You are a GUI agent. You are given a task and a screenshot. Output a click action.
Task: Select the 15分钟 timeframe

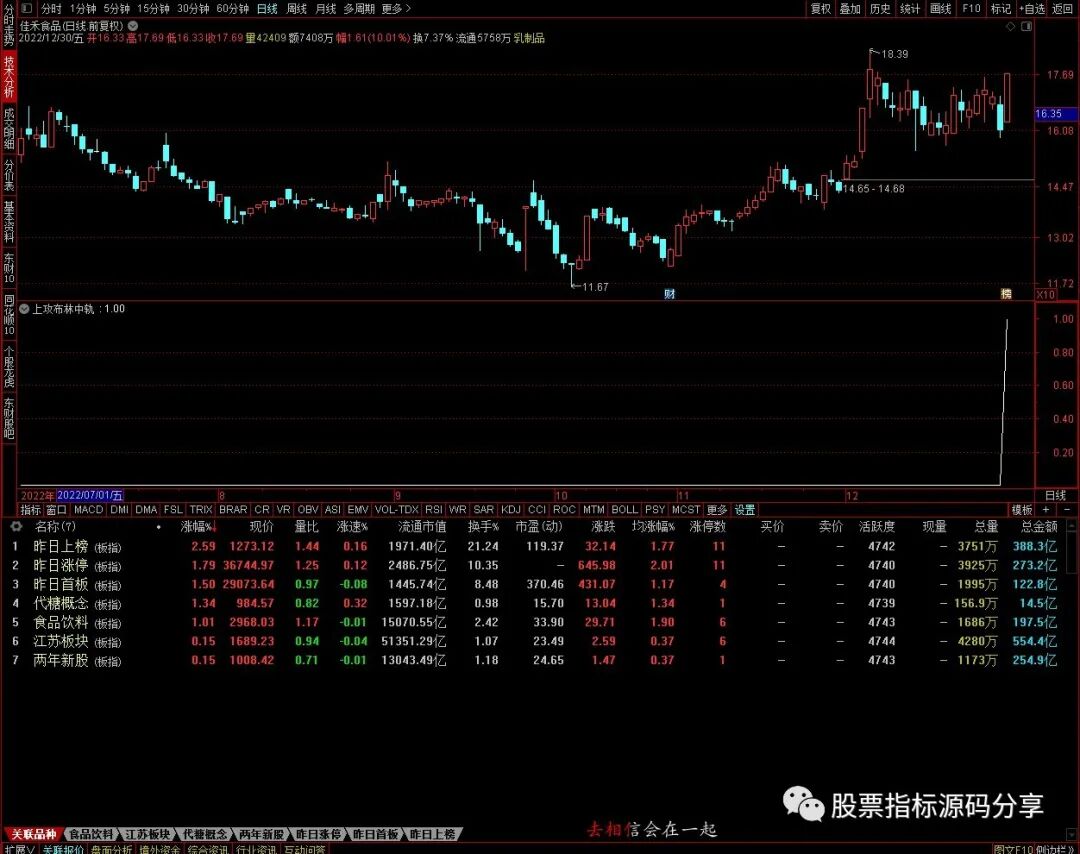153,8
